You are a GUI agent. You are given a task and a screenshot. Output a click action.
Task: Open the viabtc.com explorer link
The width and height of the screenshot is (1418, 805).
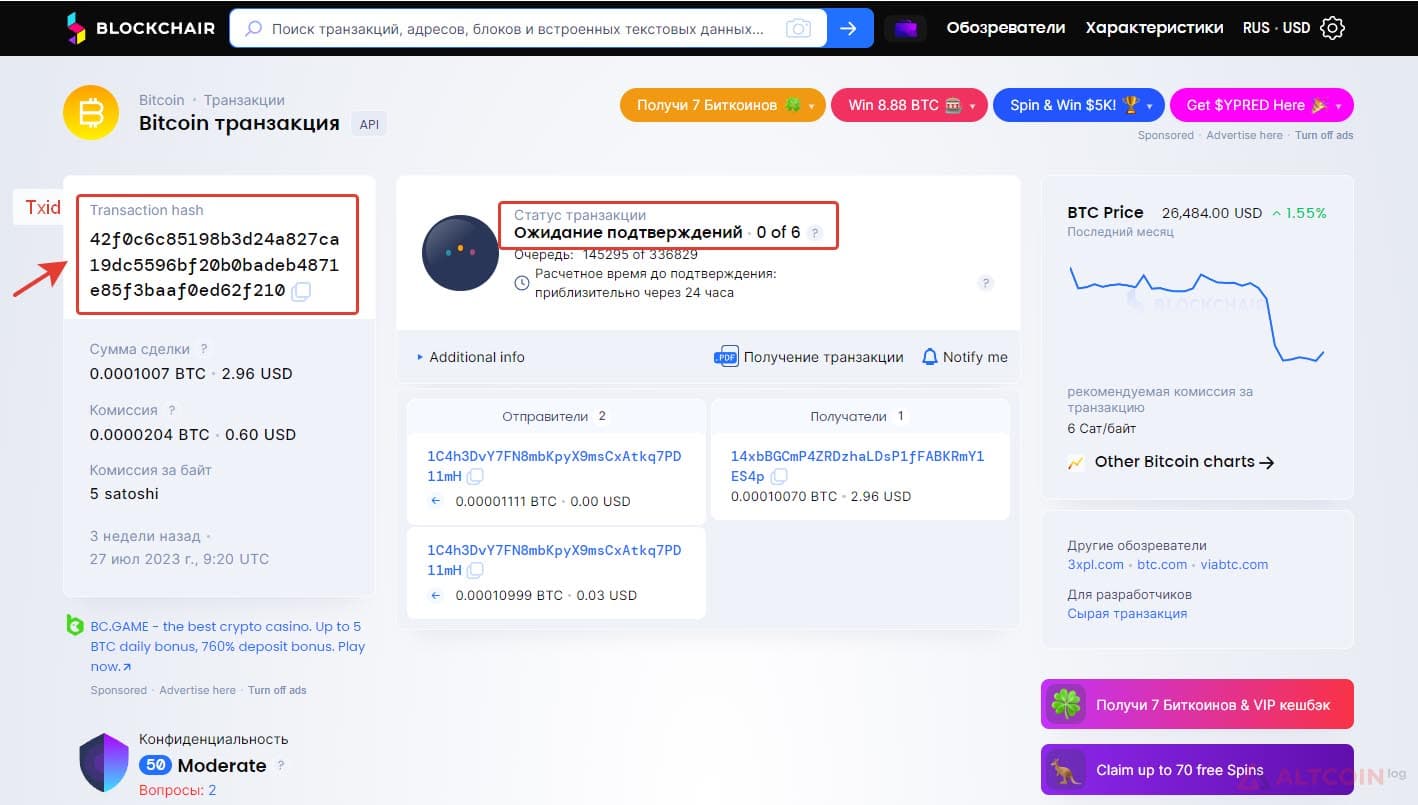(1234, 564)
